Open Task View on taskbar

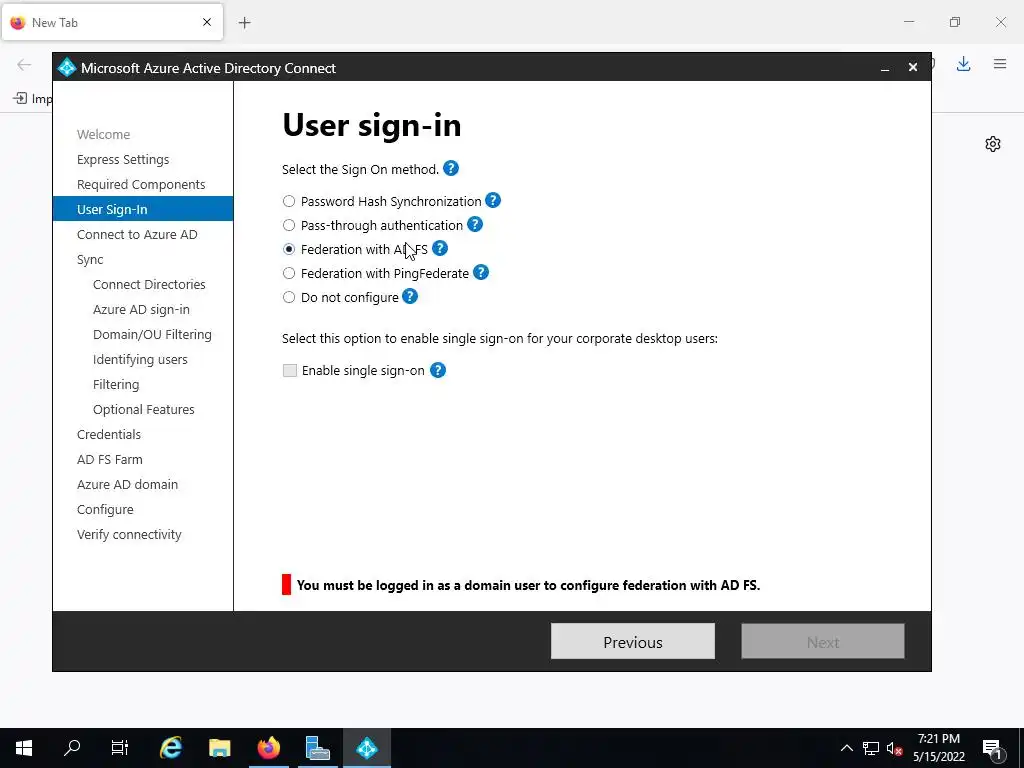click(x=120, y=748)
